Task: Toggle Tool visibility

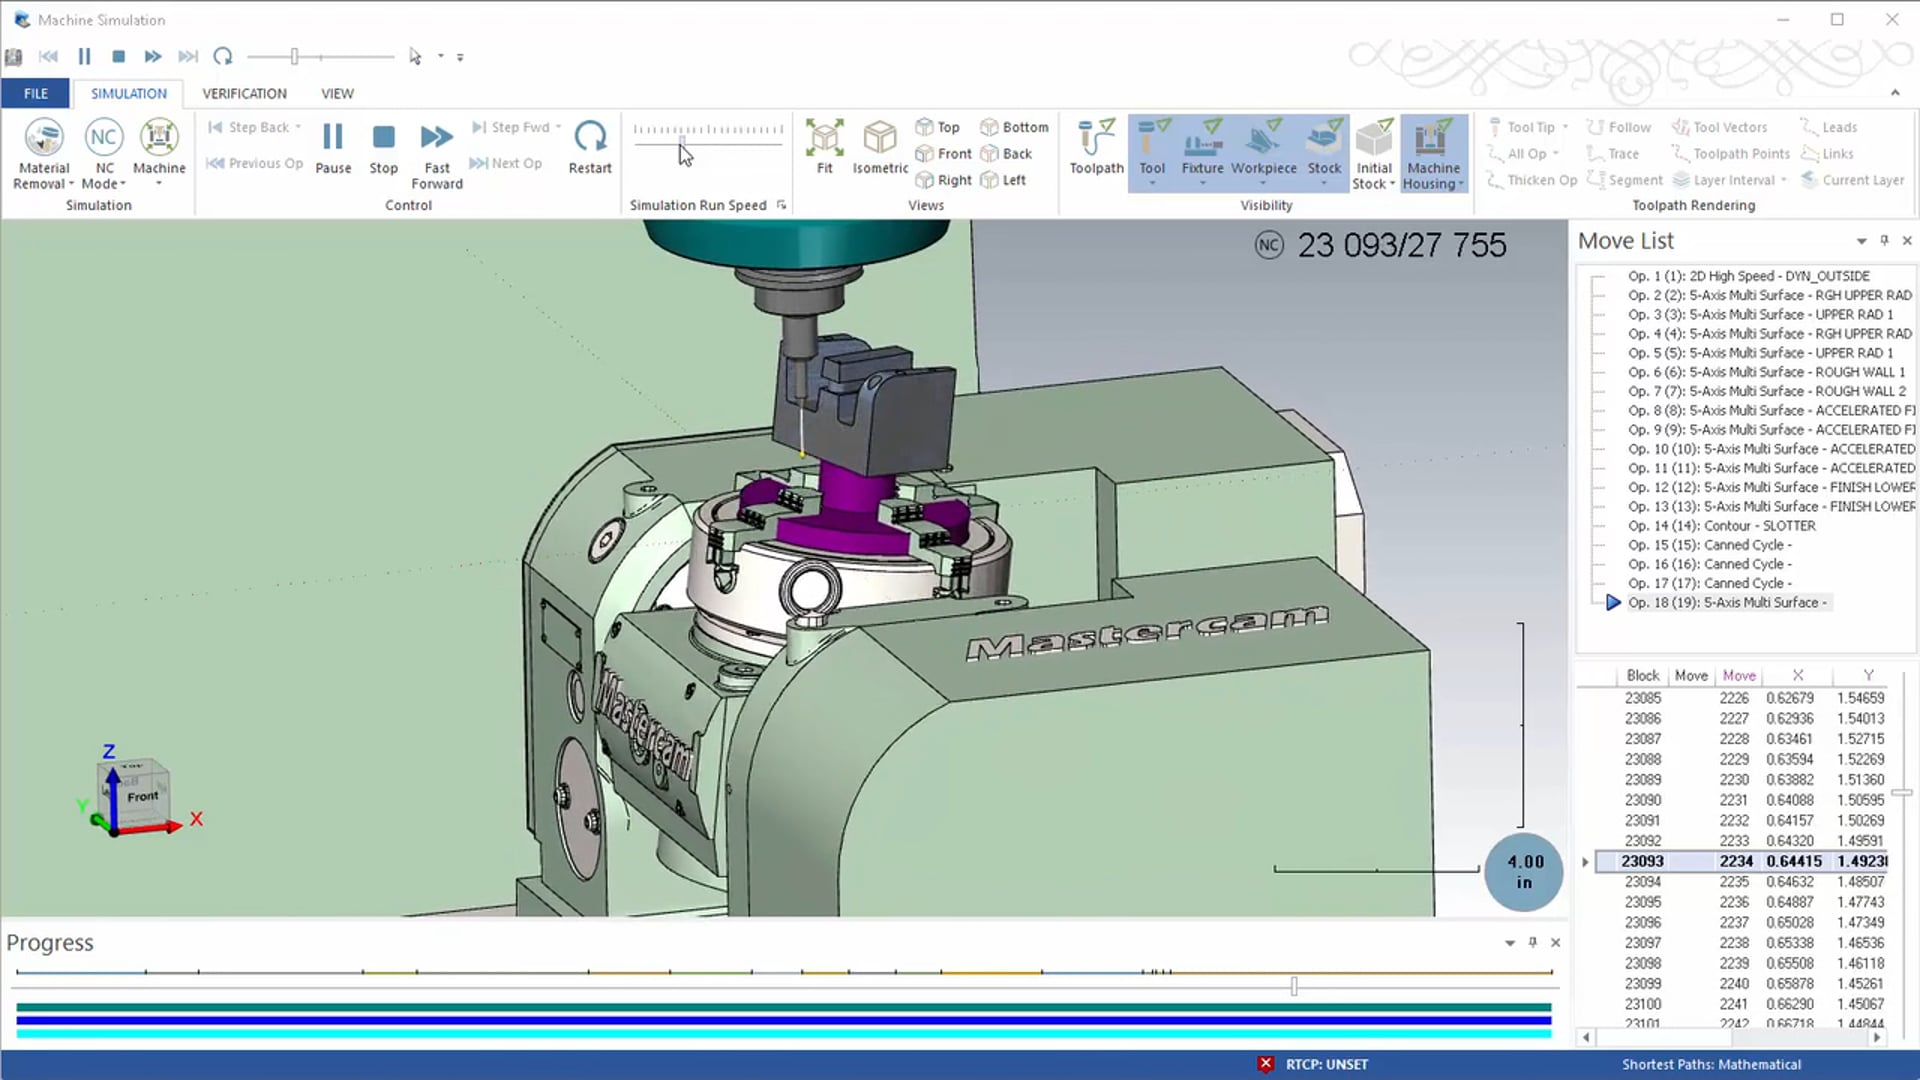Action: coord(1152,147)
